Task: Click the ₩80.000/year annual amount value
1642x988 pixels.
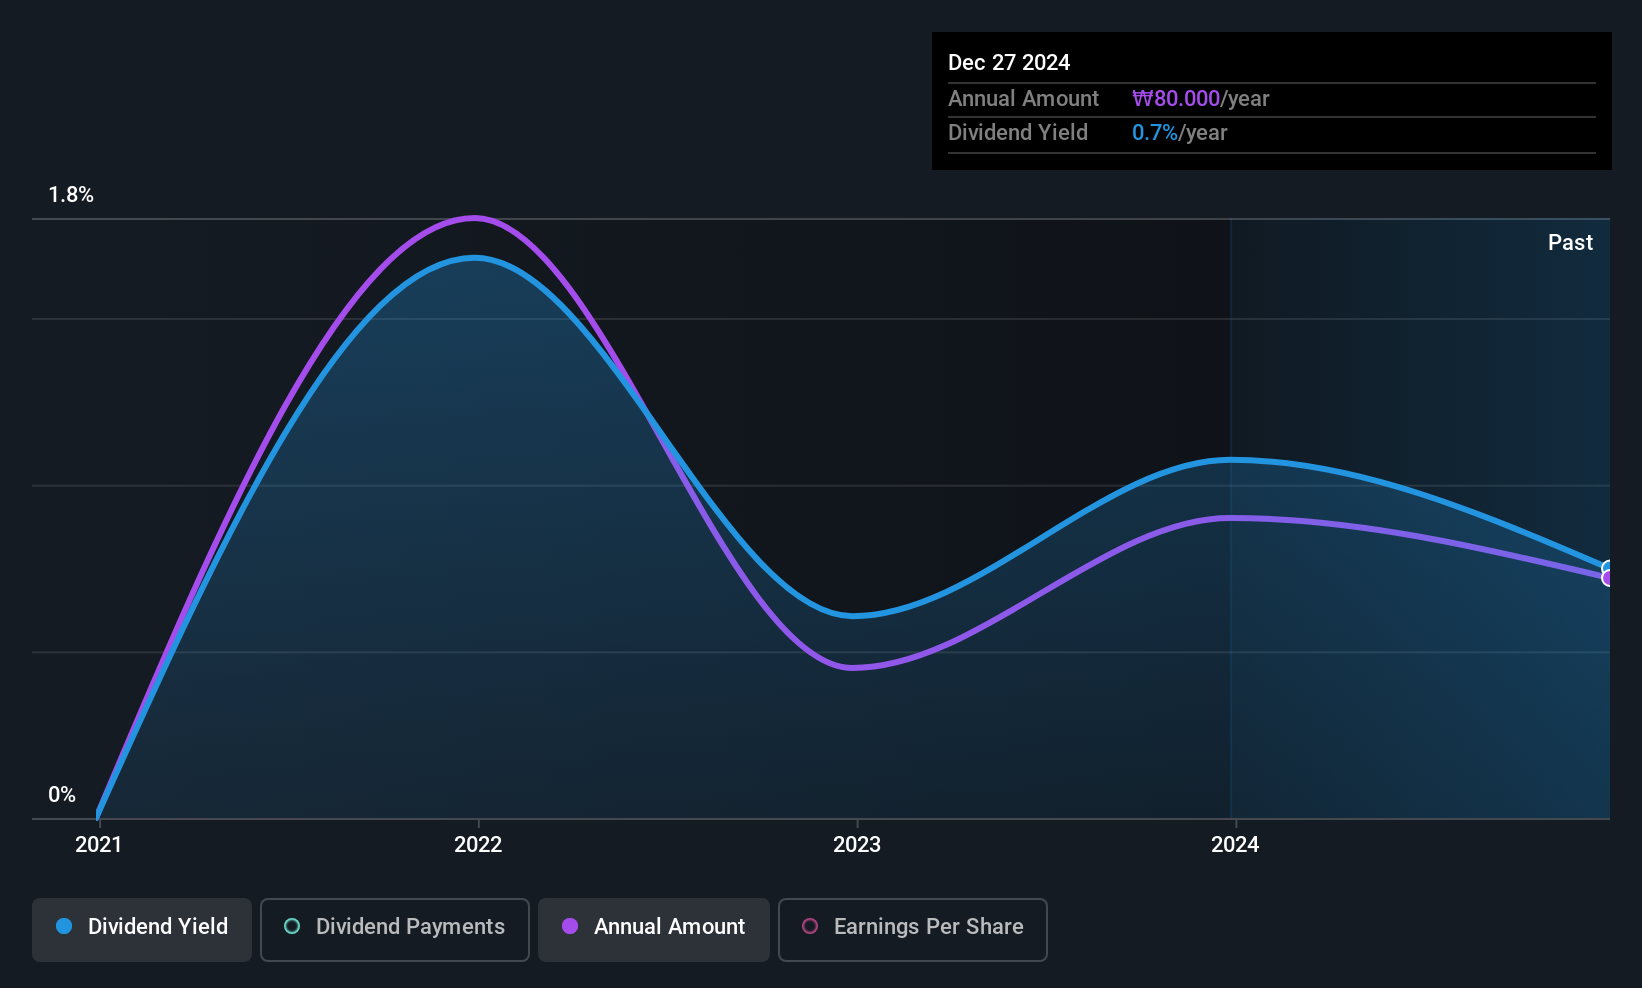Action: pos(1200,98)
